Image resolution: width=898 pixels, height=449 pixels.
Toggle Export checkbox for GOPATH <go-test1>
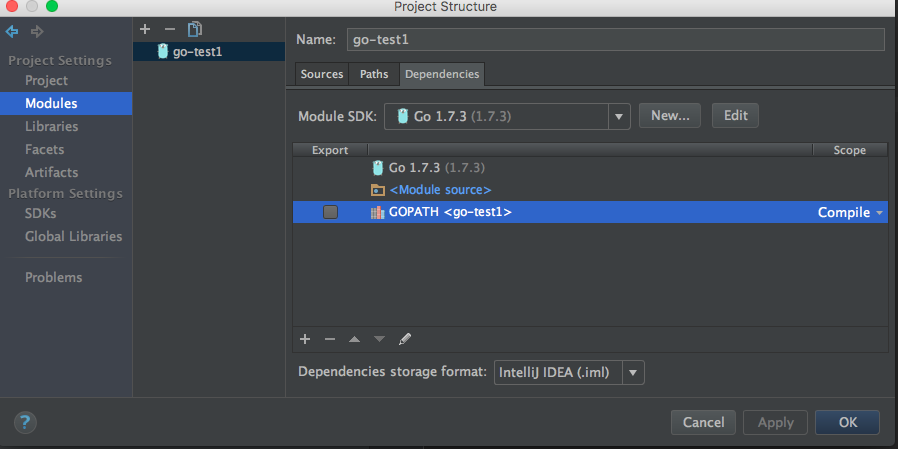coord(330,212)
